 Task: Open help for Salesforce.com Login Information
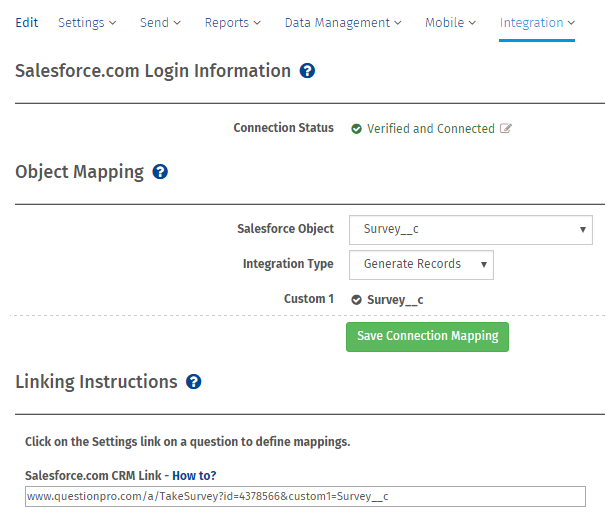tap(307, 71)
